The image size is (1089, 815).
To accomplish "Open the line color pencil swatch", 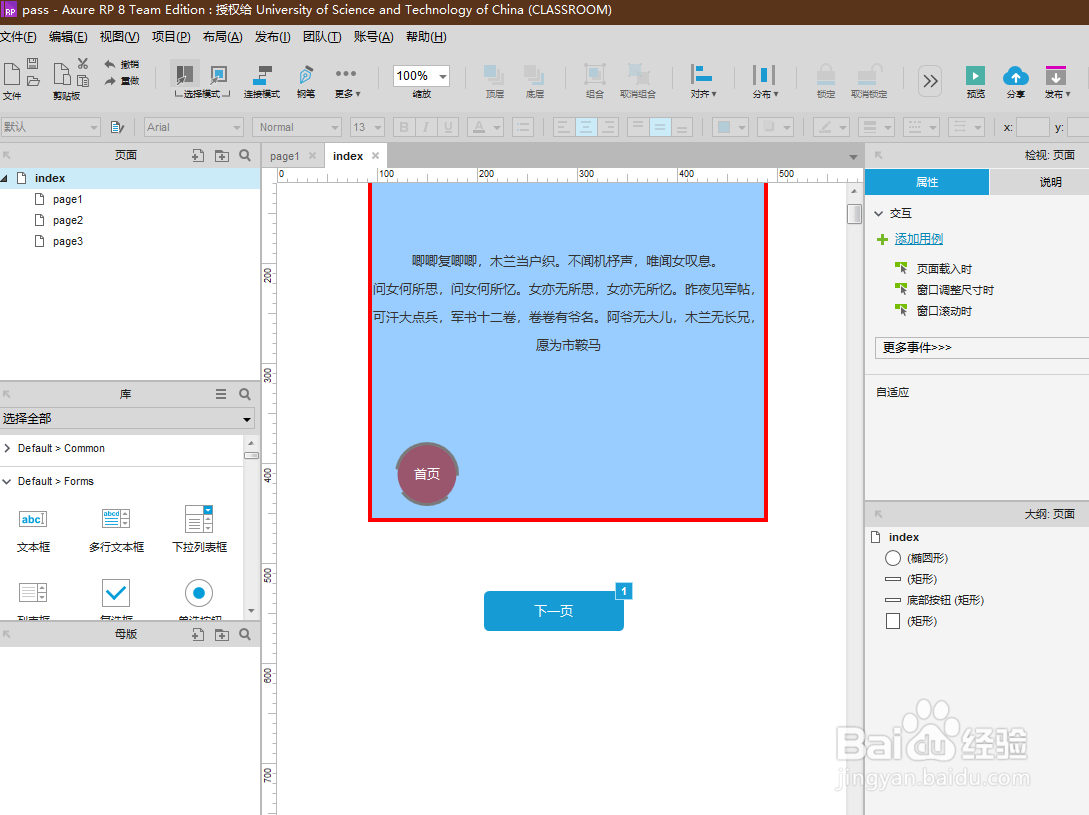I will point(831,127).
